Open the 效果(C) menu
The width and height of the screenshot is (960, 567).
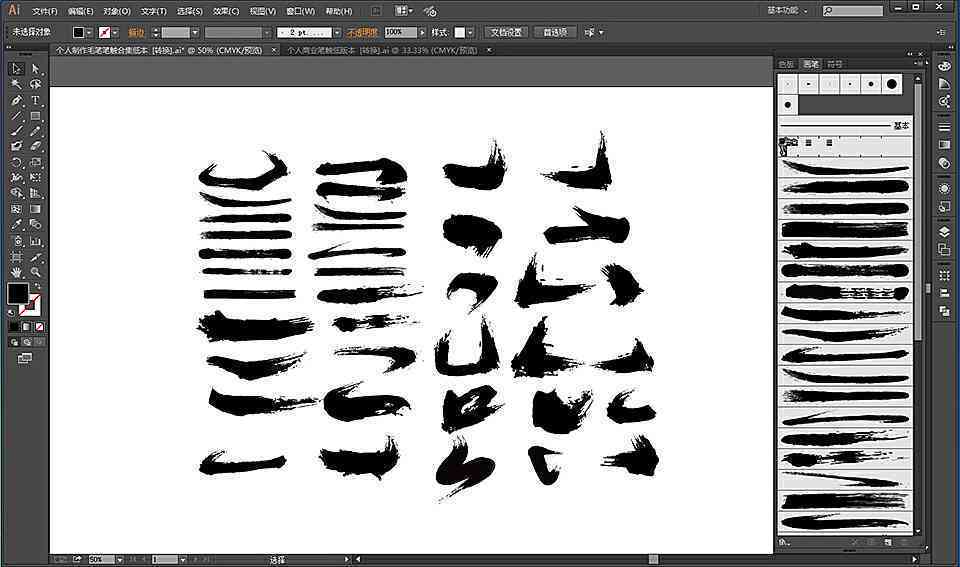point(226,11)
